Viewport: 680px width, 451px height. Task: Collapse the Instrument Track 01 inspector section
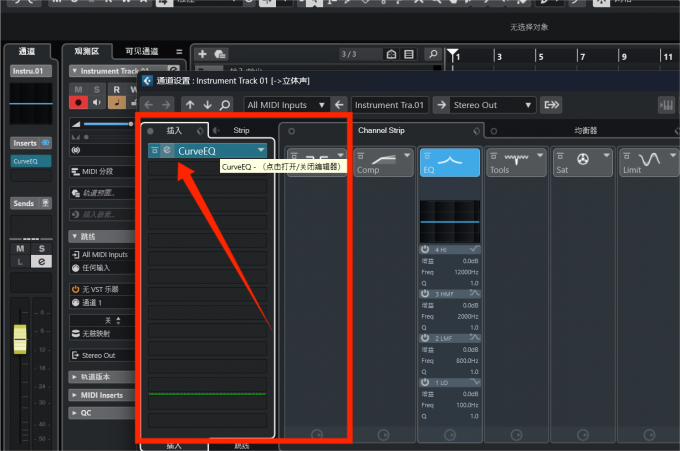pos(75,71)
